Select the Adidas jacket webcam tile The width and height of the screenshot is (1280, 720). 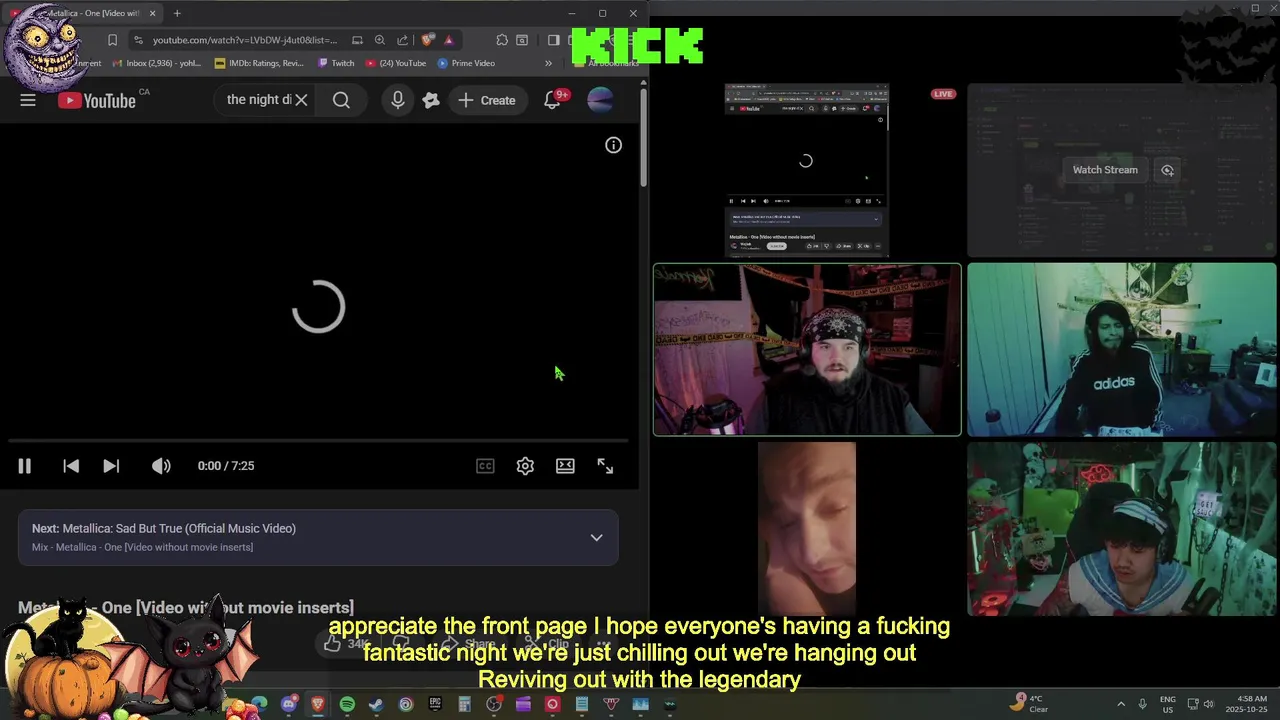point(1121,349)
